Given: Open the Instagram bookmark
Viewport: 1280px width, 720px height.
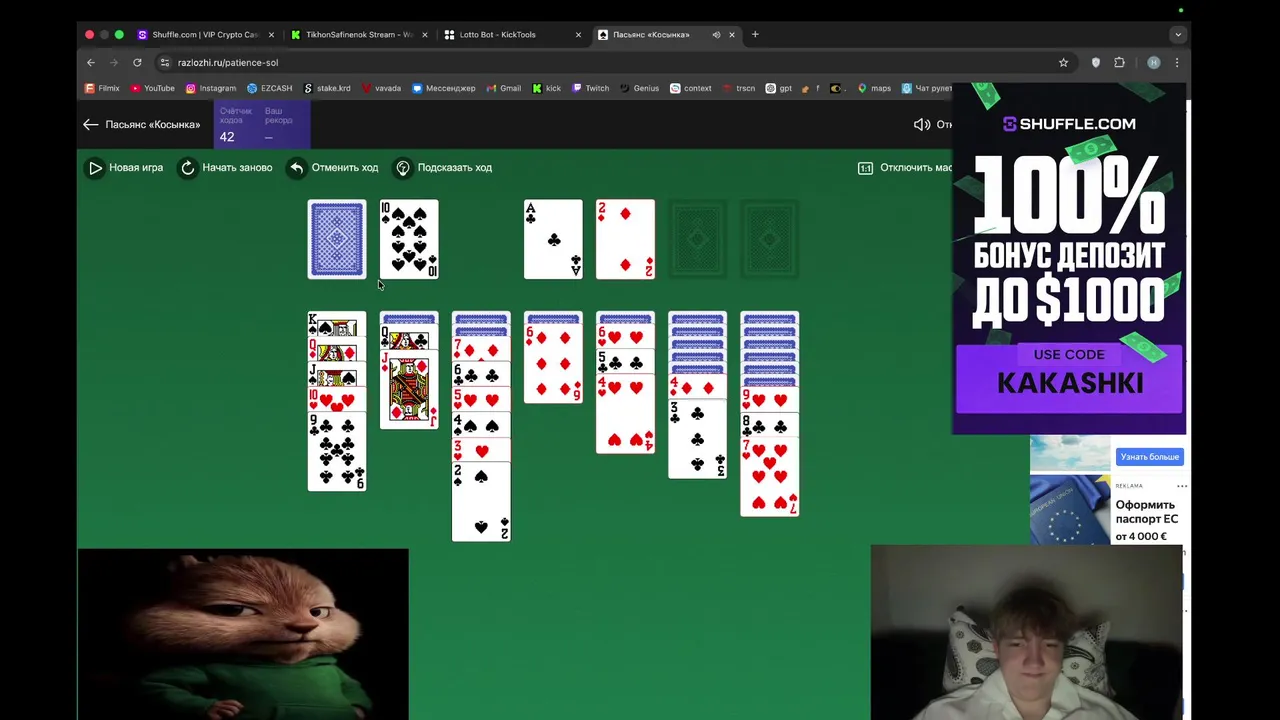Looking at the screenshot, I should coord(211,88).
